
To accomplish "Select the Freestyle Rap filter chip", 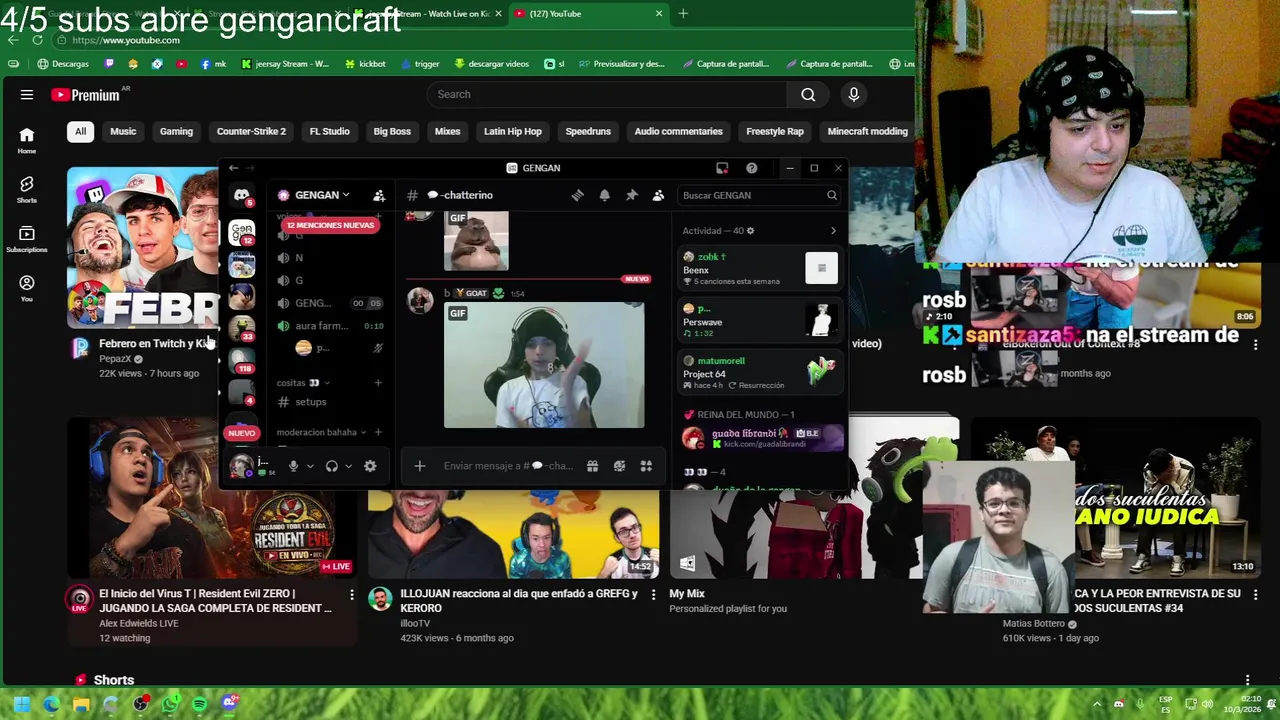I will tap(775, 131).
